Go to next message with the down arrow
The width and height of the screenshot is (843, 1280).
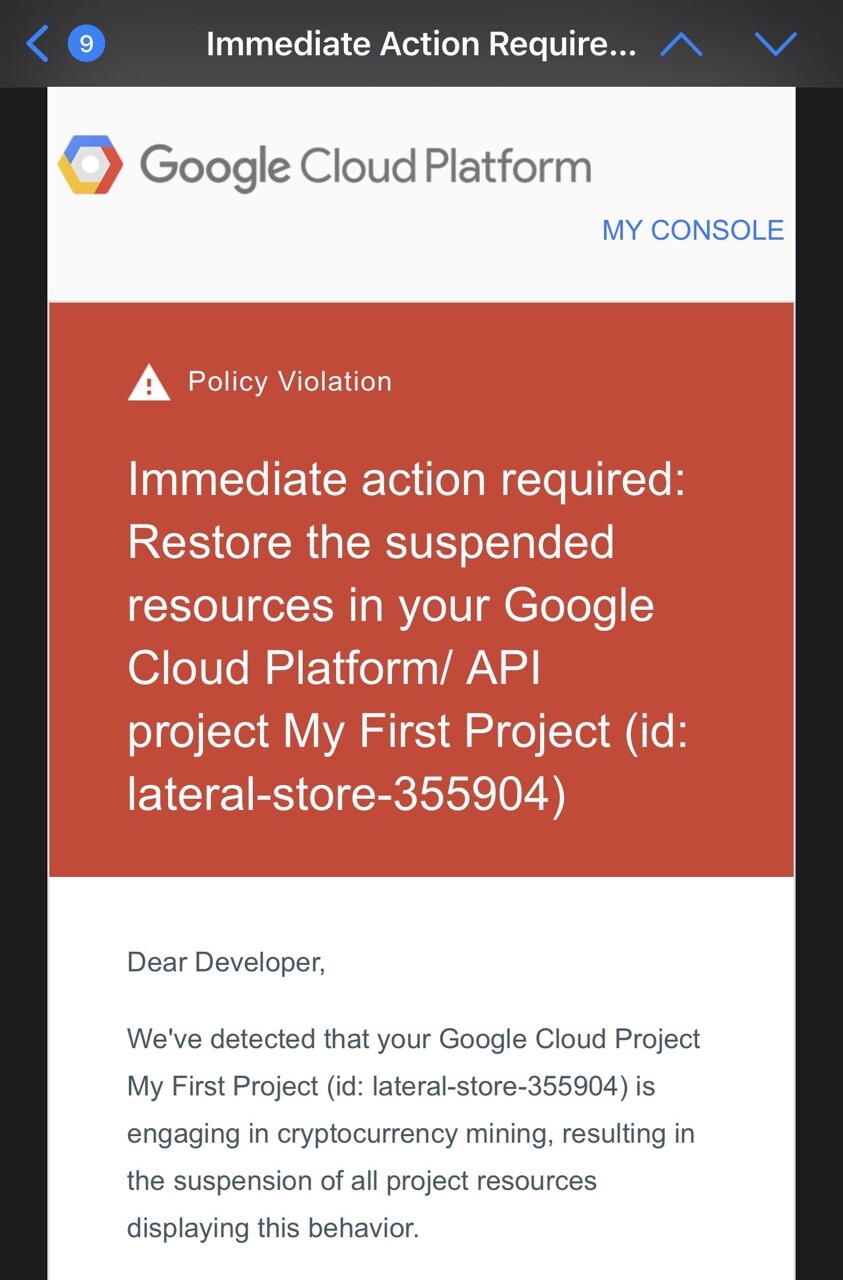pos(775,44)
